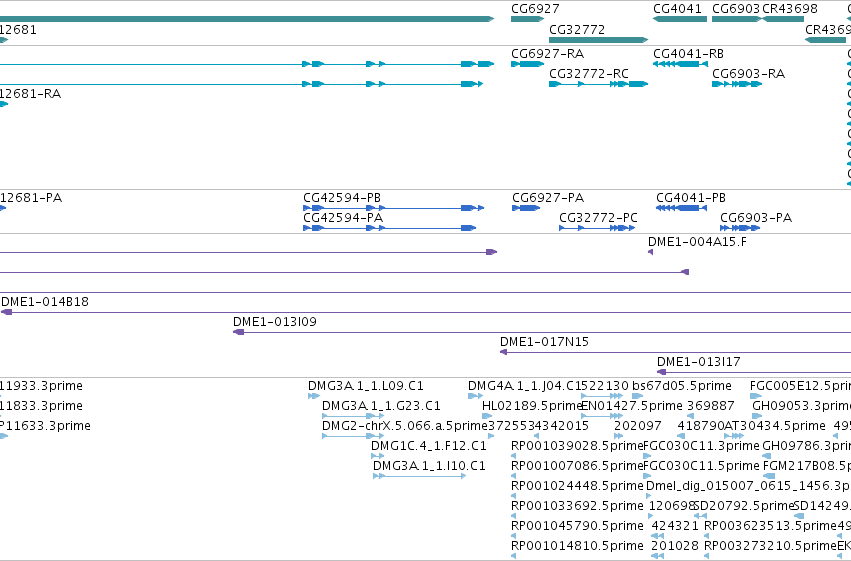This screenshot has height=561, width=851.
Task: Click EST DMG3A.1_1.I10.C1
Action: coord(420,476)
